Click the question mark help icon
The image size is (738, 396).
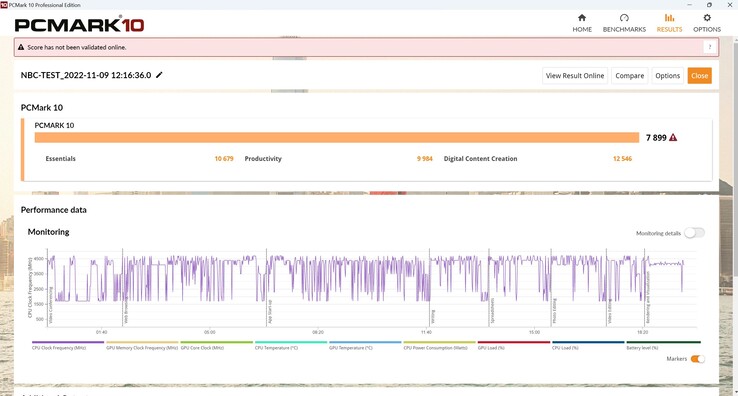point(709,47)
